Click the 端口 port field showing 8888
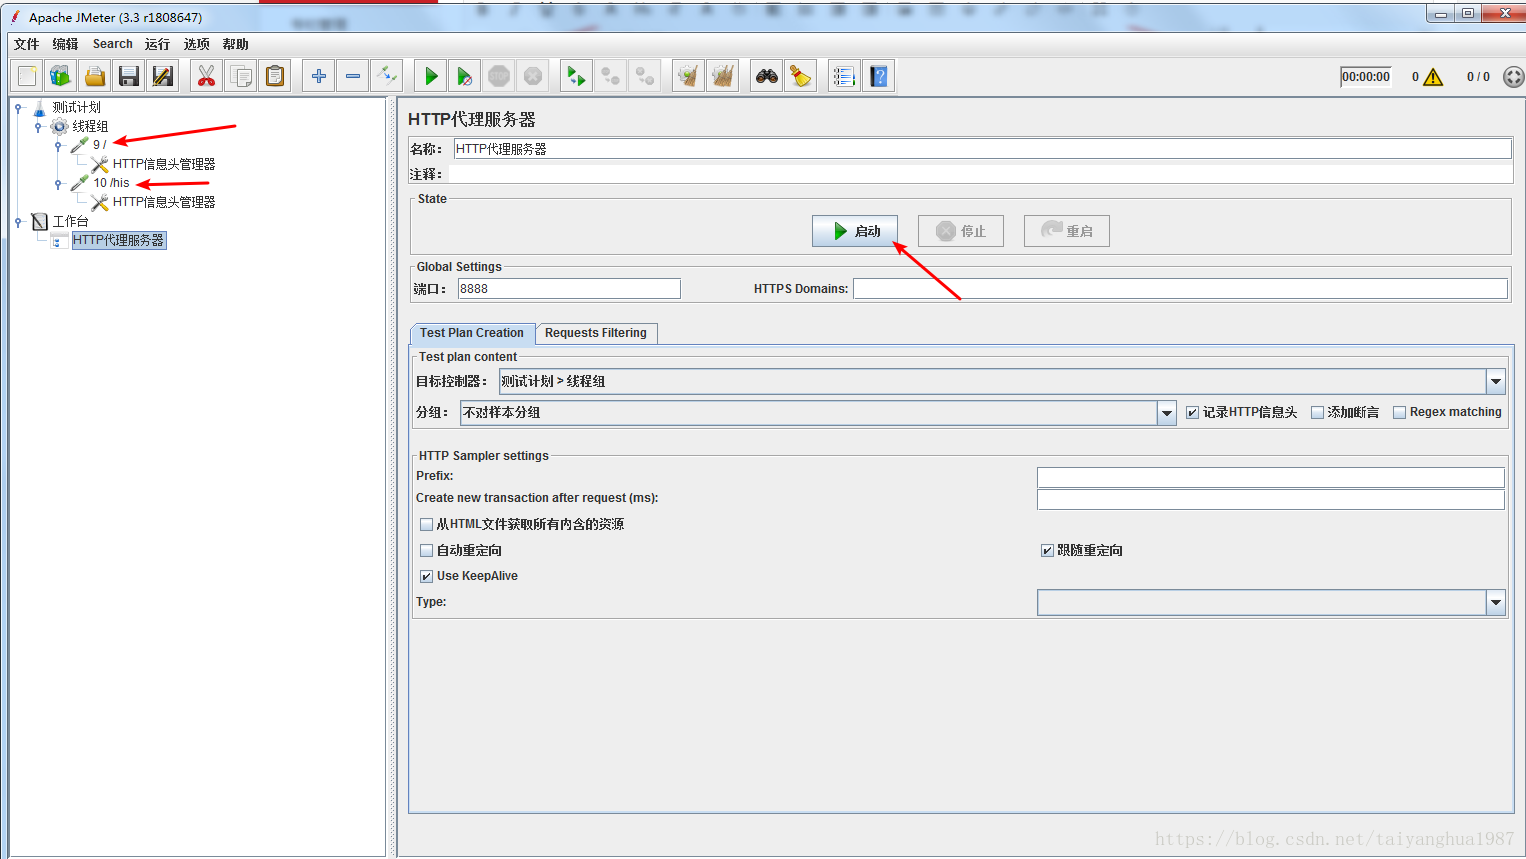 [569, 289]
